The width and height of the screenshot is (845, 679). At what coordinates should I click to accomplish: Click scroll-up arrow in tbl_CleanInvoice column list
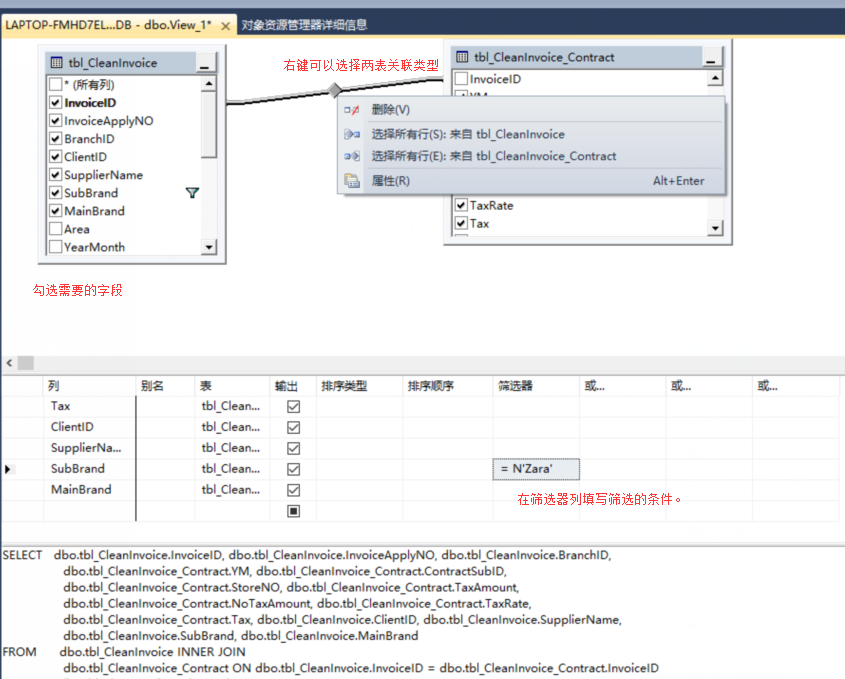(x=209, y=84)
